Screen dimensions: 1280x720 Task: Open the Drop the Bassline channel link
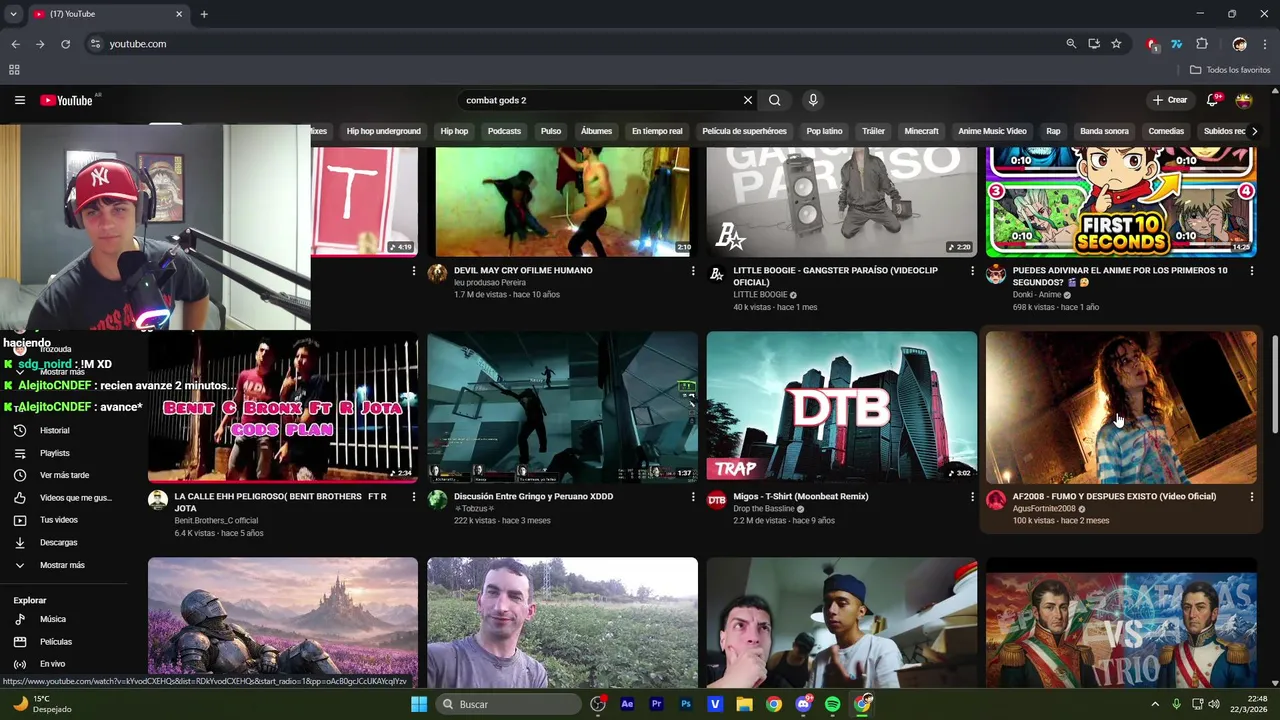[764, 509]
